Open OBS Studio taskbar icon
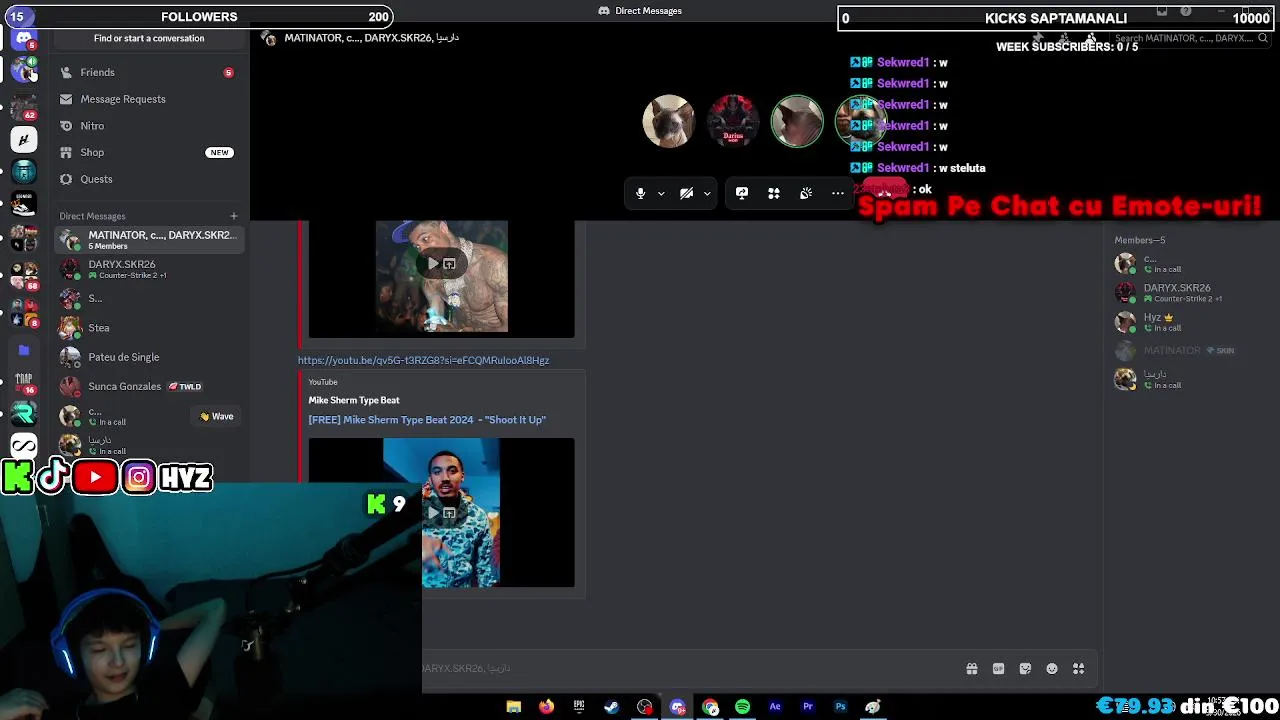 [645, 707]
